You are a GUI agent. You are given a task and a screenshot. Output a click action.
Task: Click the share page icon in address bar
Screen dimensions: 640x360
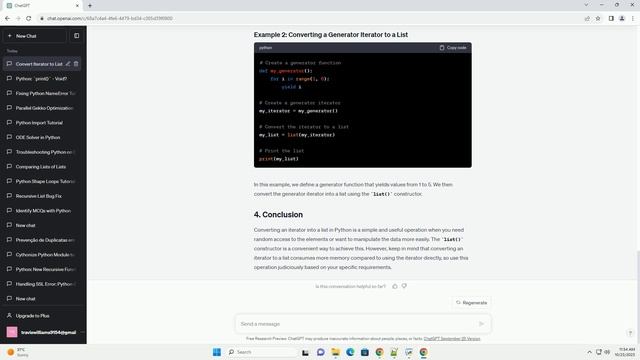click(x=587, y=18)
